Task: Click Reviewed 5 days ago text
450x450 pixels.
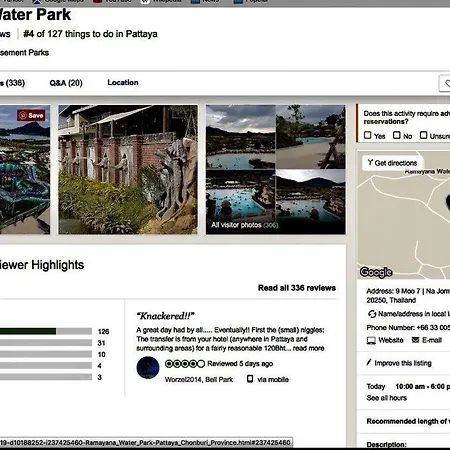Action: click(240, 364)
